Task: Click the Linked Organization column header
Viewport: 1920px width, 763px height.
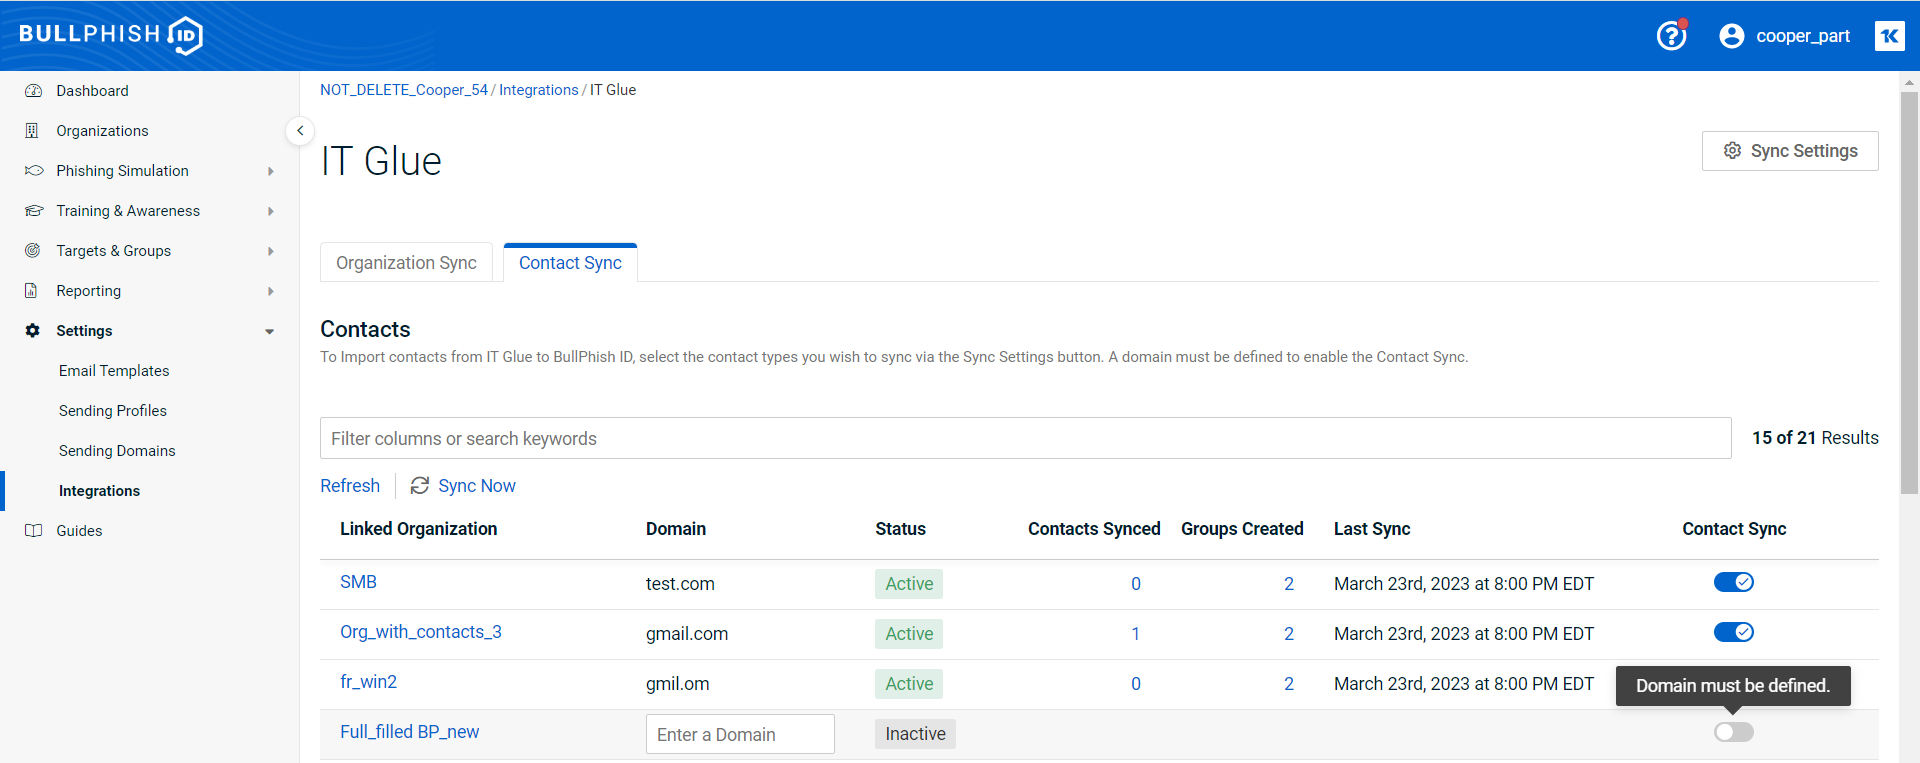Action: [x=418, y=529]
